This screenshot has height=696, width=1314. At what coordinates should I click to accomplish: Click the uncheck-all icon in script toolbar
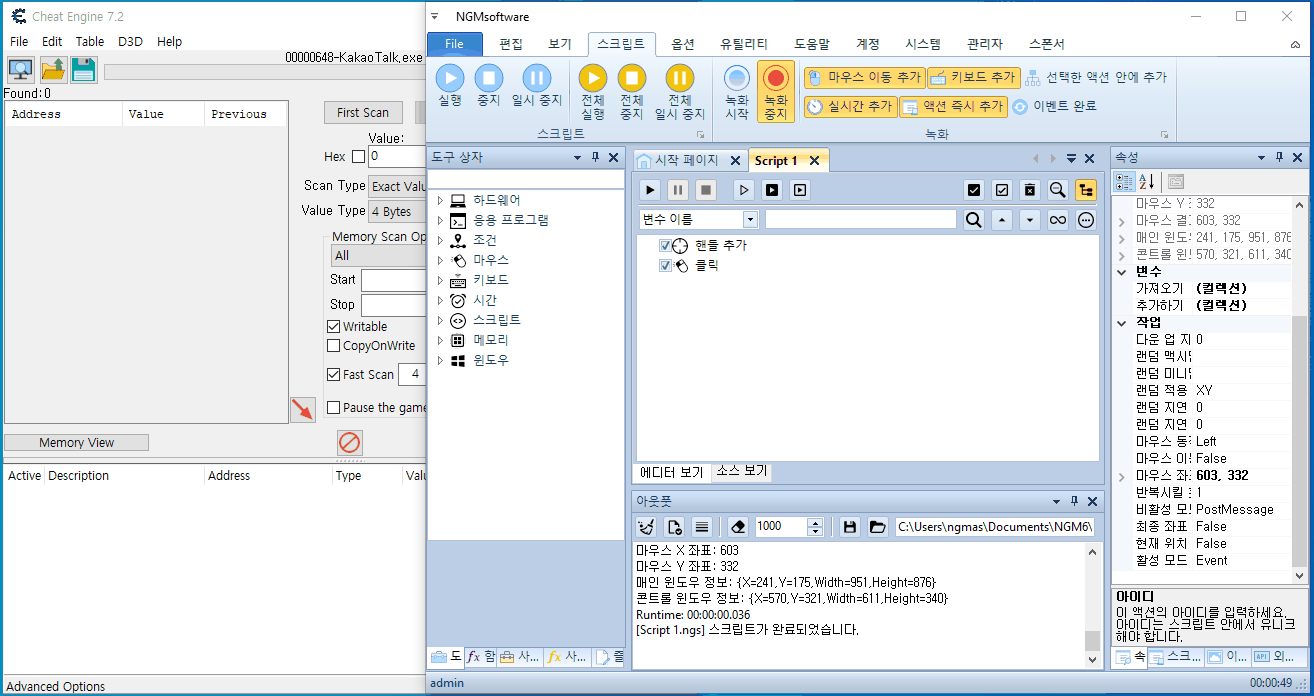tap(1002, 190)
